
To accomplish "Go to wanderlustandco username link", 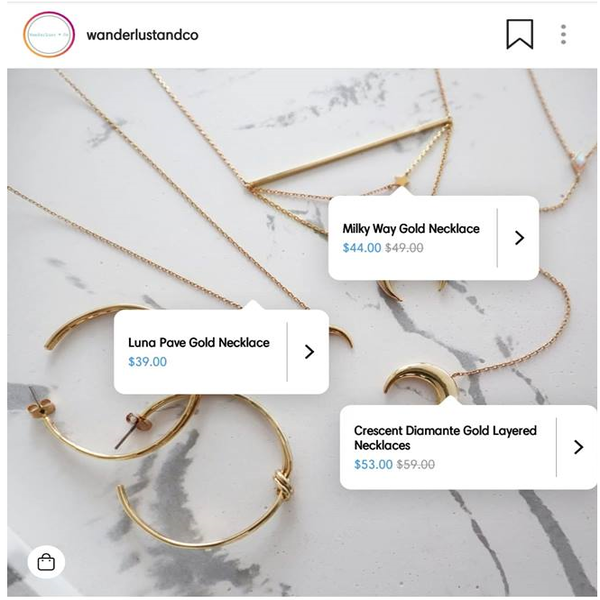I will point(142,35).
